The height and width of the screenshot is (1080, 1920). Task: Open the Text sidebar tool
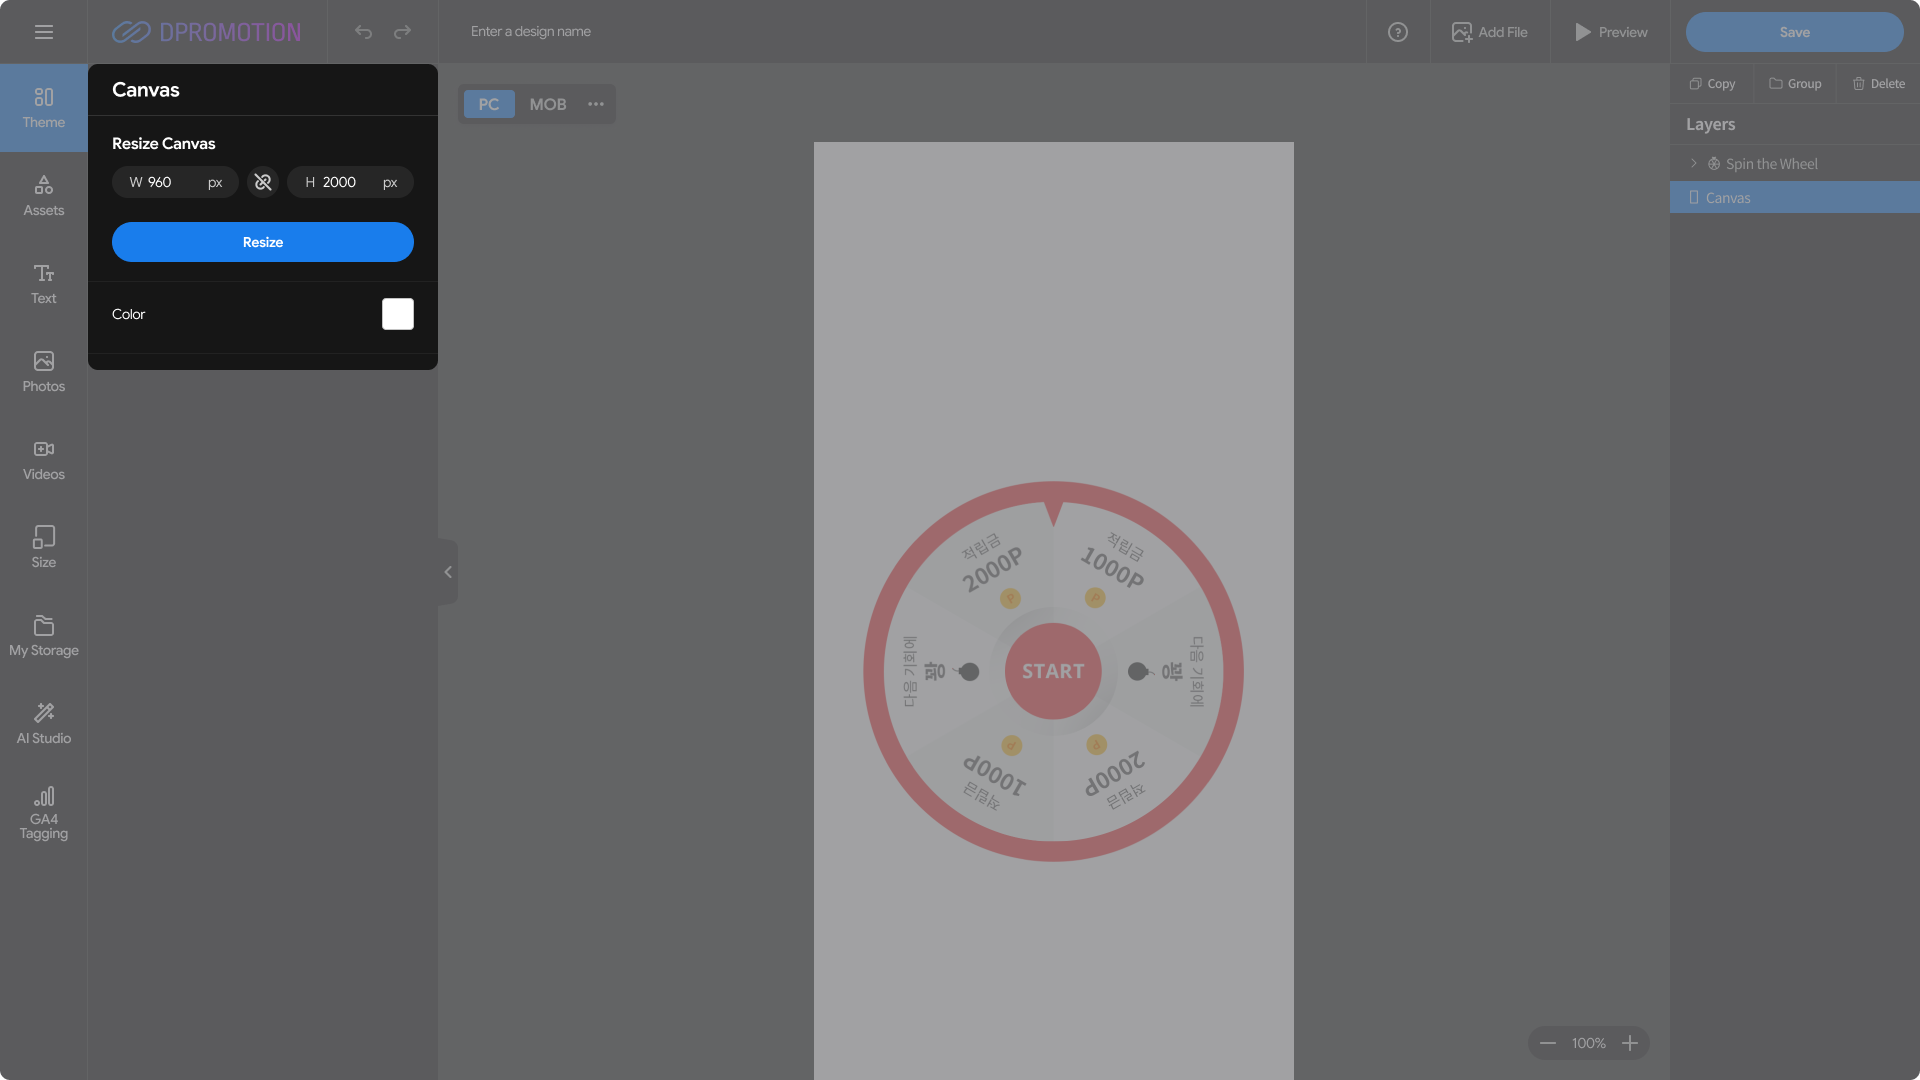point(43,284)
